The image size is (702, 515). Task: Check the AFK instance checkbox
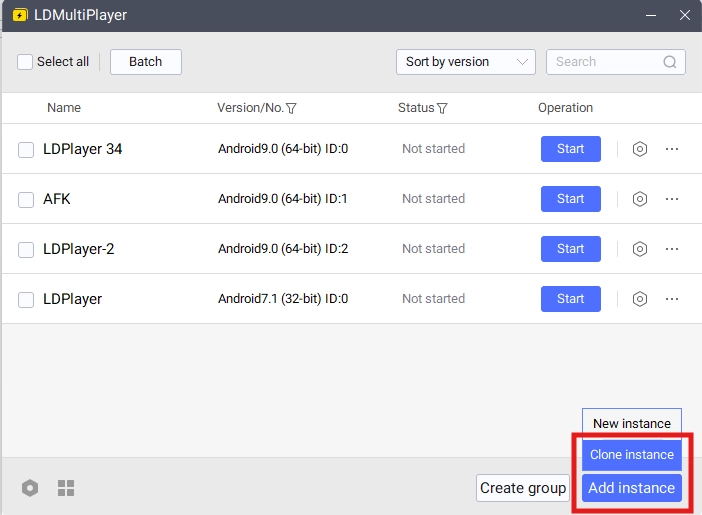pyautogui.click(x=26, y=200)
